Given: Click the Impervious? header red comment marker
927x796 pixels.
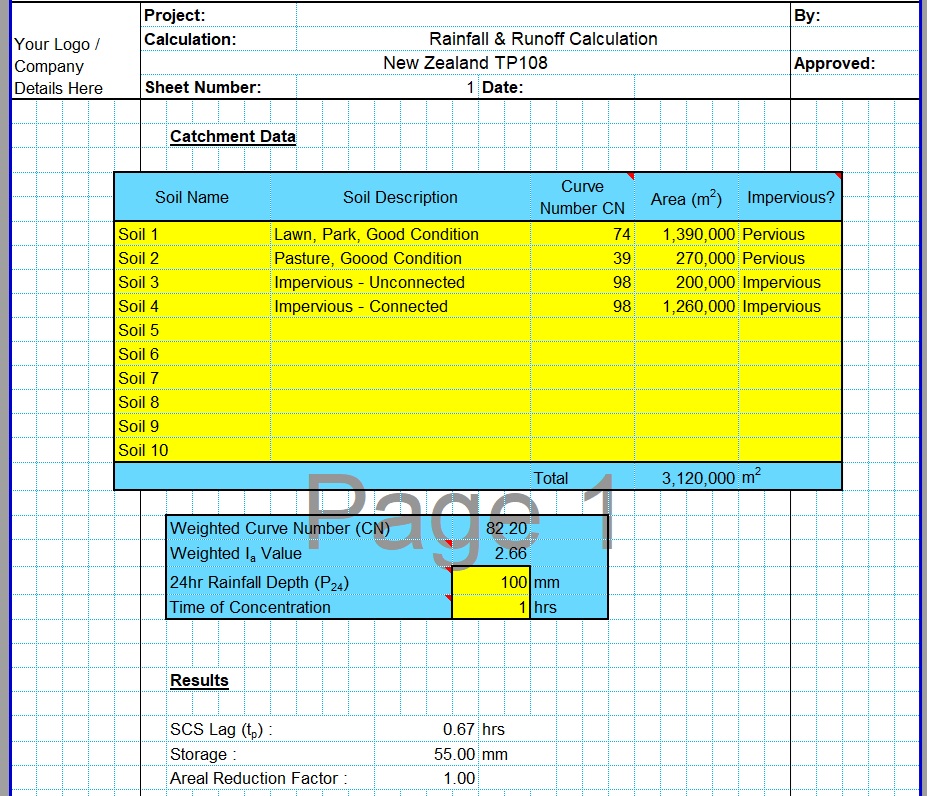Looking at the screenshot, I should pos(838,176).
